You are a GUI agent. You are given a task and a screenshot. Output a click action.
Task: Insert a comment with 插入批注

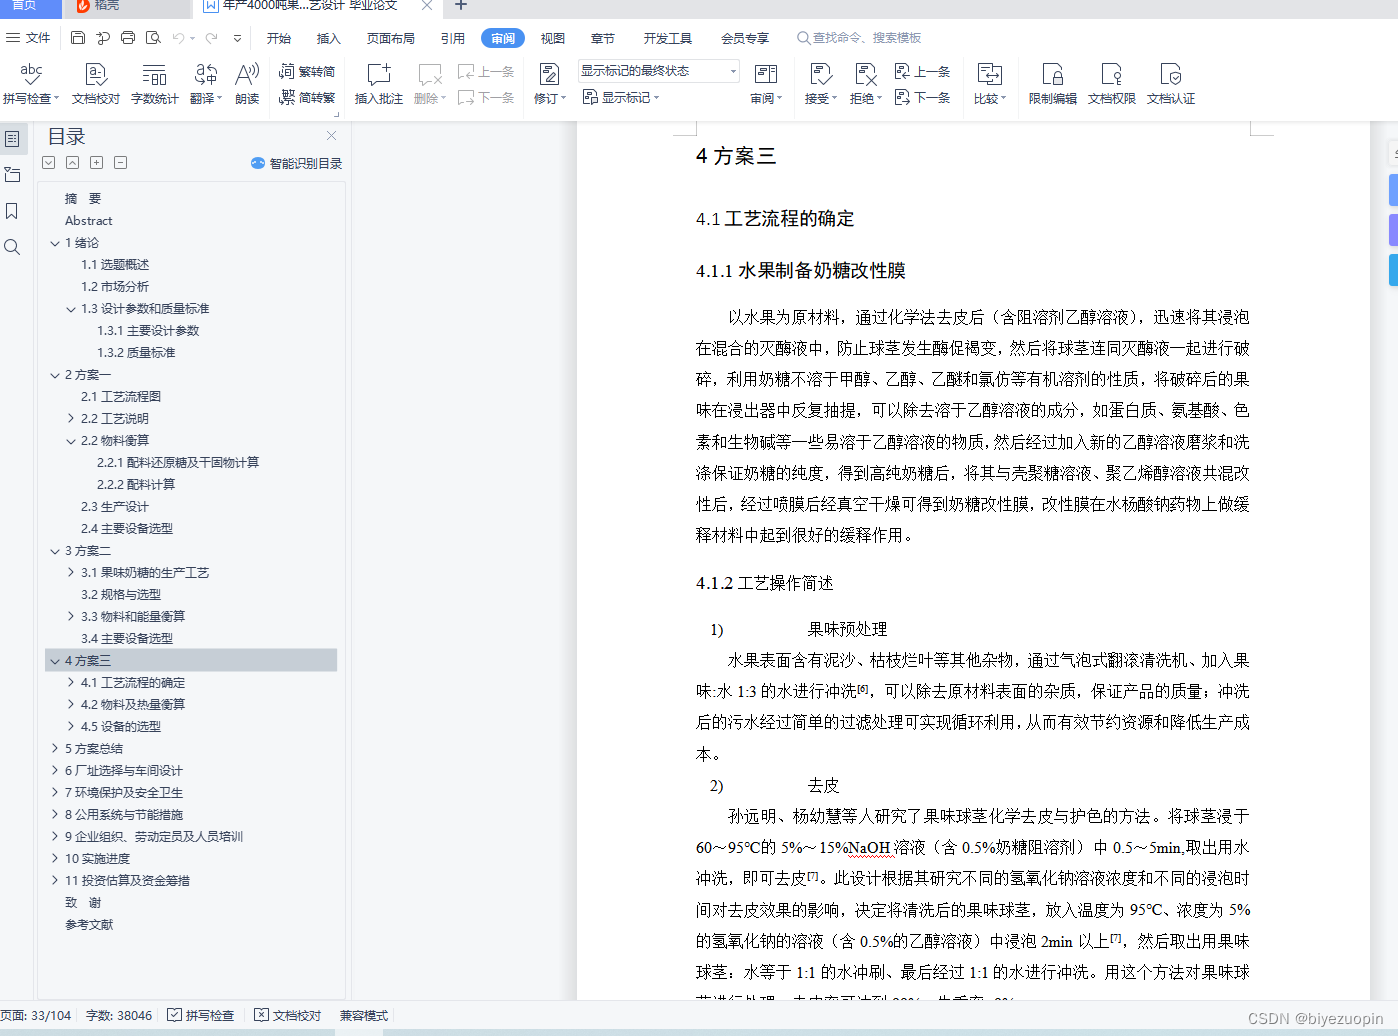[379, 84]
